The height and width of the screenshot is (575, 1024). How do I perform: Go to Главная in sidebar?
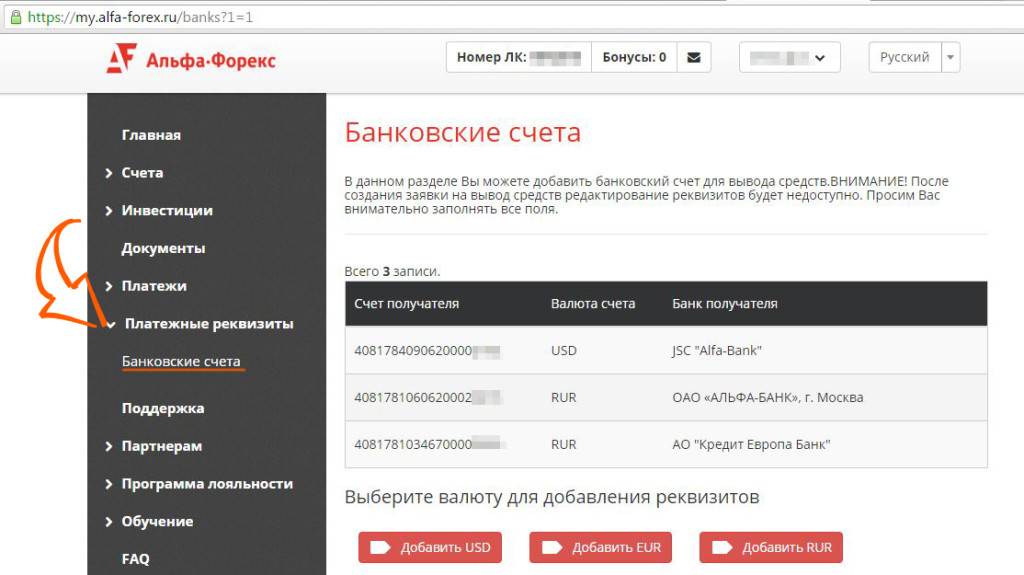[151, 135]
